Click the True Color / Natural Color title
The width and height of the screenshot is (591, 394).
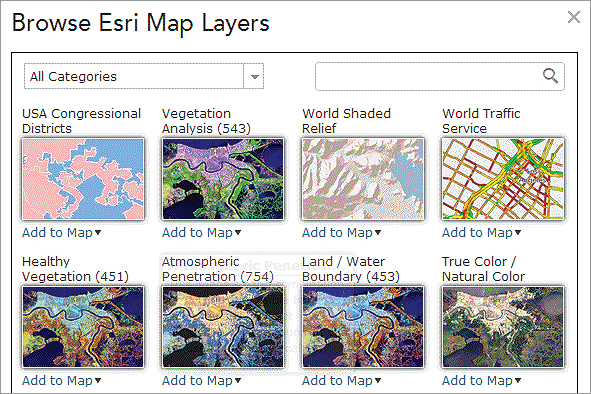(x=483, y=269)
